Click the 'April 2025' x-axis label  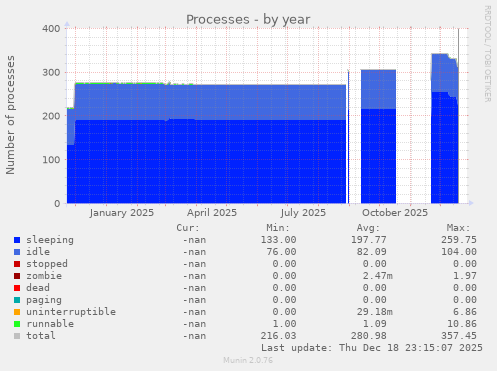(212, 213)
